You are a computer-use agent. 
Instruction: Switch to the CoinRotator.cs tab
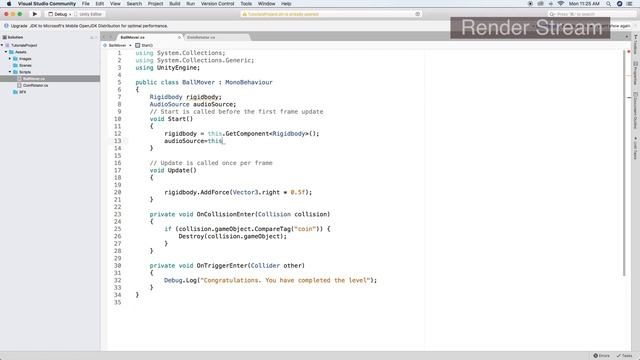point(201,37)
